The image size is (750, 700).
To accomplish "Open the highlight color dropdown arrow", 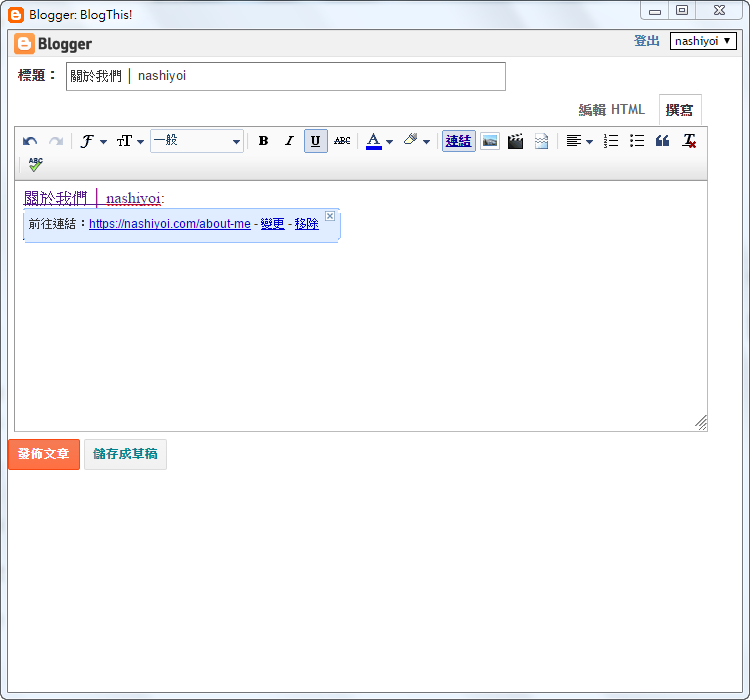I will point(427,142).
